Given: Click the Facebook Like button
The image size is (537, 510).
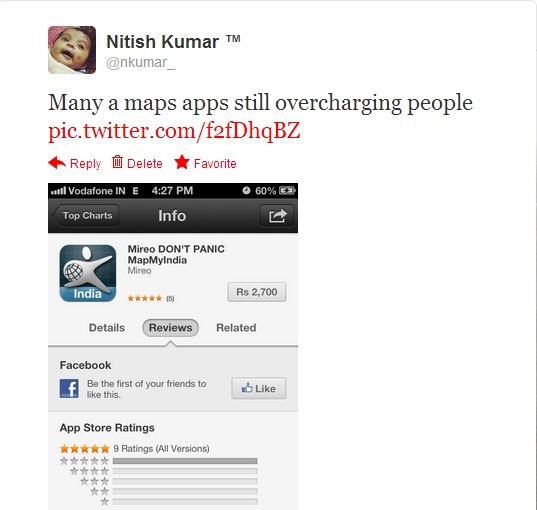Looking at the screenshot, I should click(259, 388).
